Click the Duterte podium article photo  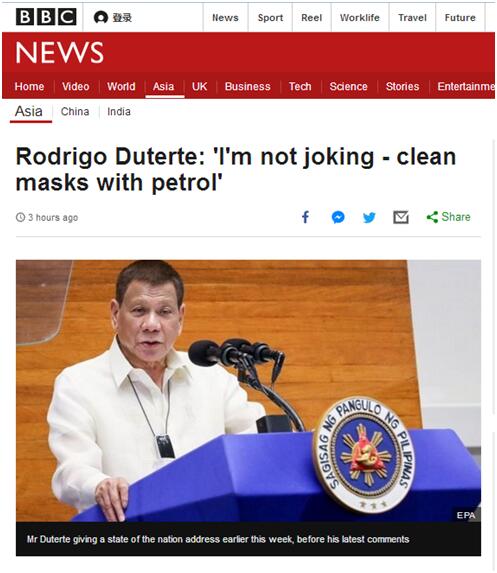tap(248, 391)
